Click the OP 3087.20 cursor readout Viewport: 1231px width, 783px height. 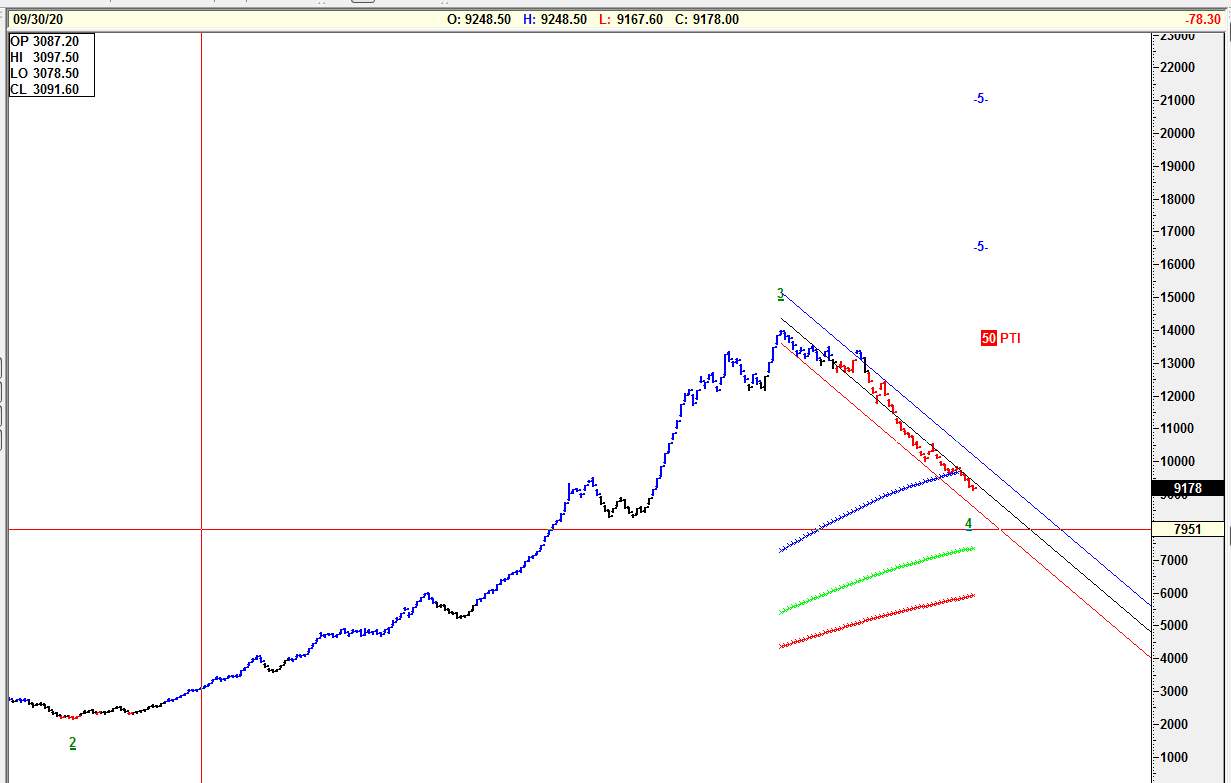click(44, 42)
